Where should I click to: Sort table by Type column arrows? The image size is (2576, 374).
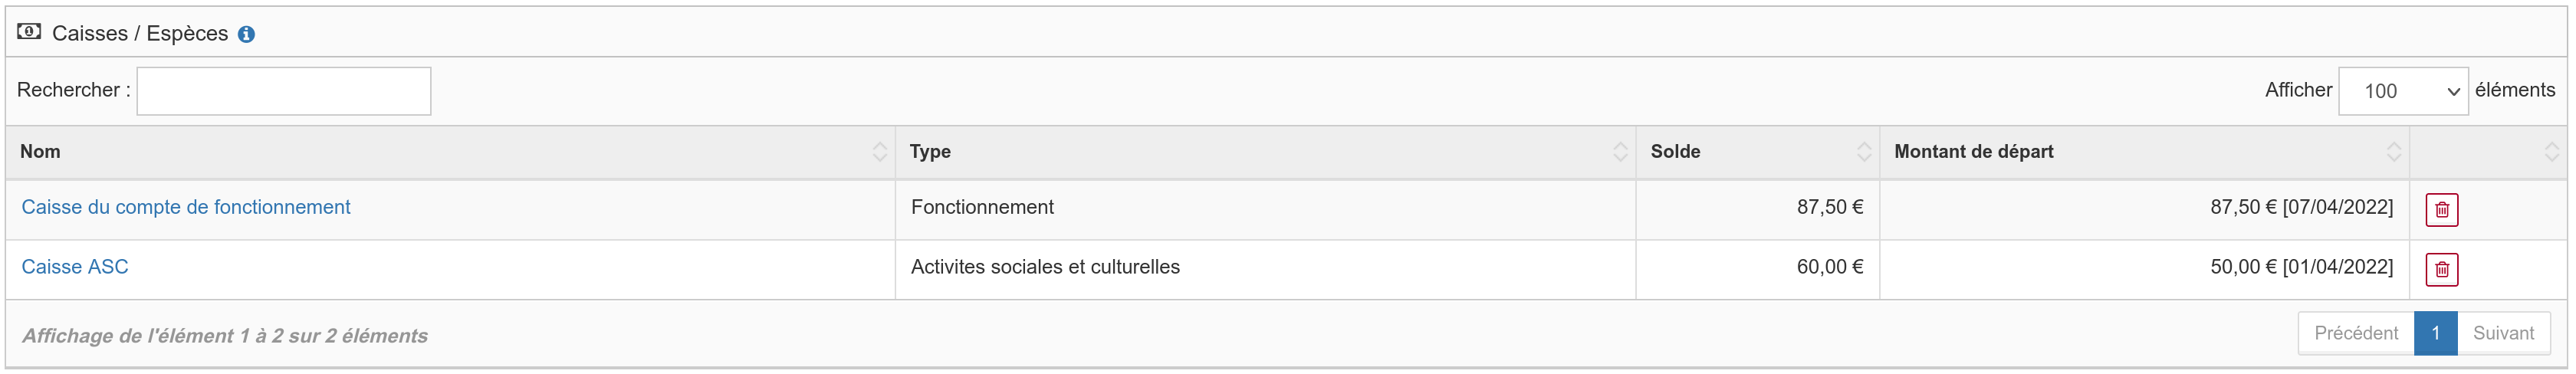(x=1620, y=152)
